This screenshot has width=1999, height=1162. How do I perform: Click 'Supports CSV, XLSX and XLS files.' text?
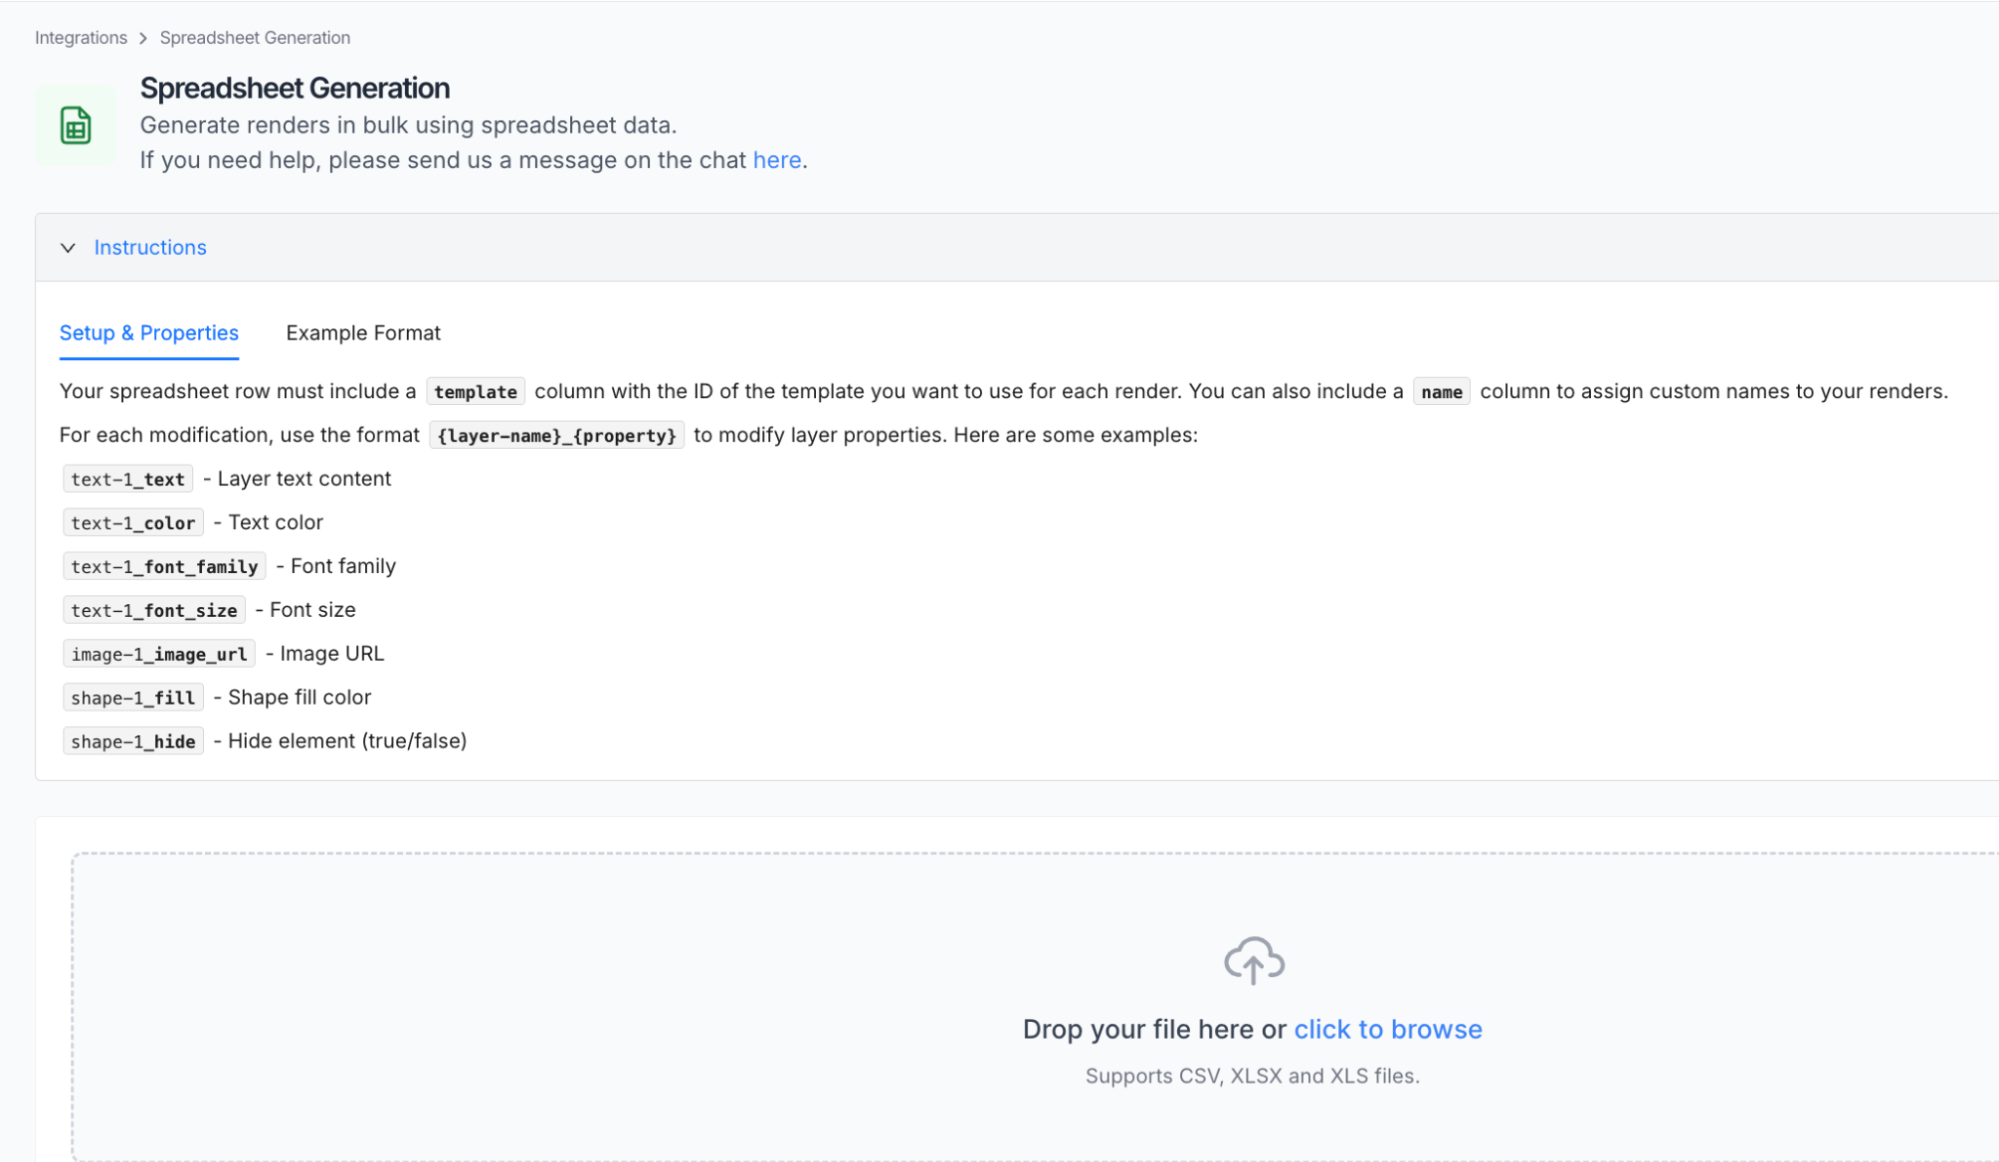[x=1252, y=1076]
